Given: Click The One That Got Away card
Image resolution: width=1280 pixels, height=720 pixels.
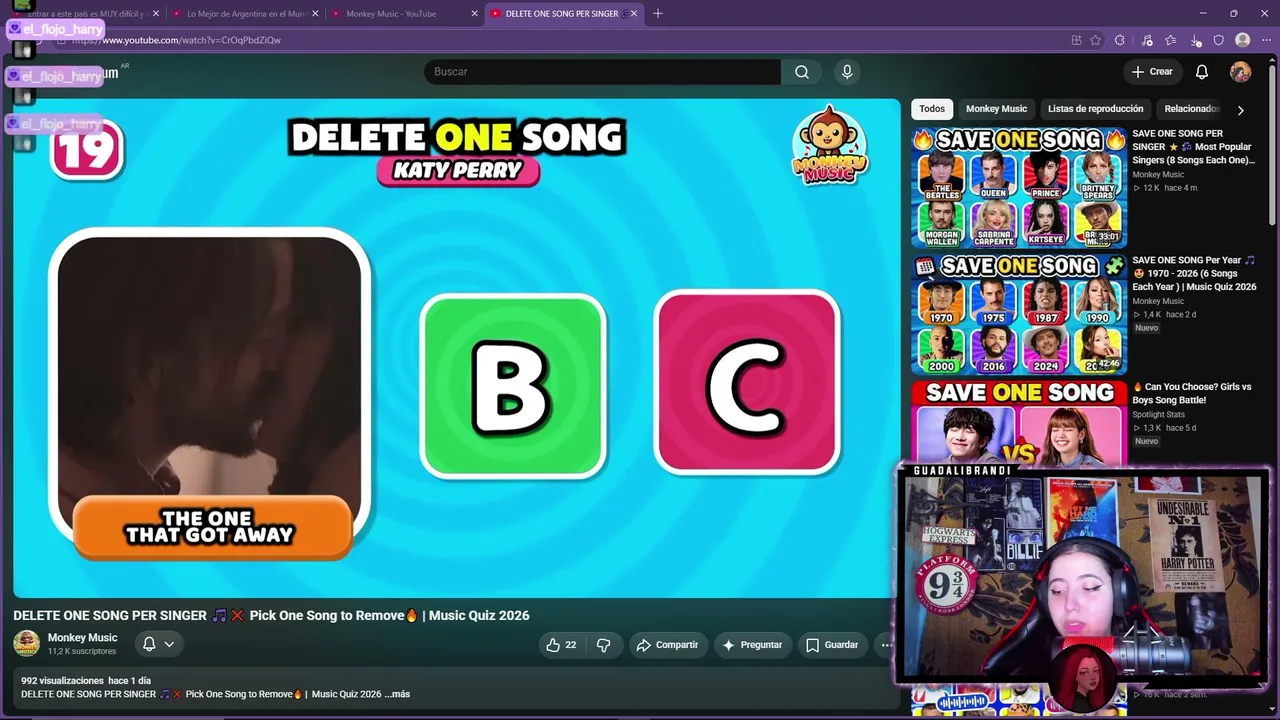Looking at the screenshot, I should pos(210,394).
